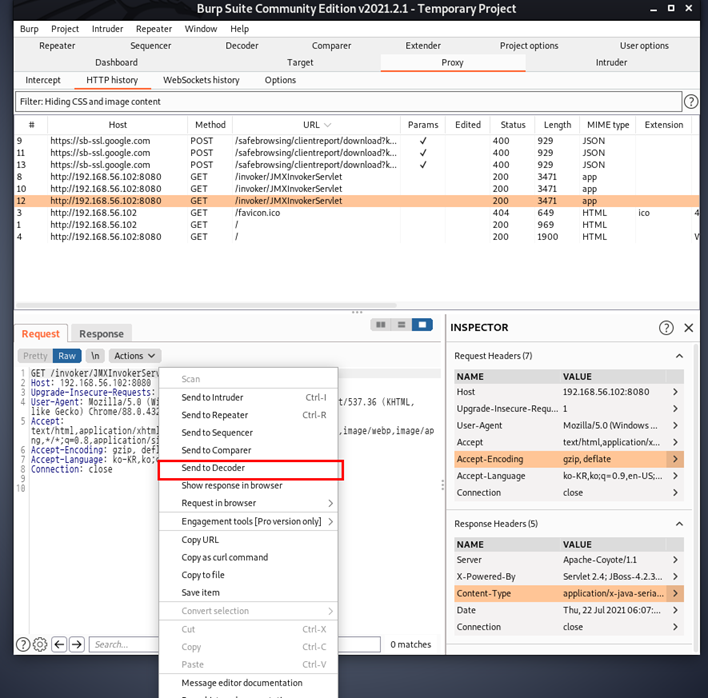Select the X-Powered-By response header row
The width and height of the screenshot is (708, 698).
[x=569, y=577]
